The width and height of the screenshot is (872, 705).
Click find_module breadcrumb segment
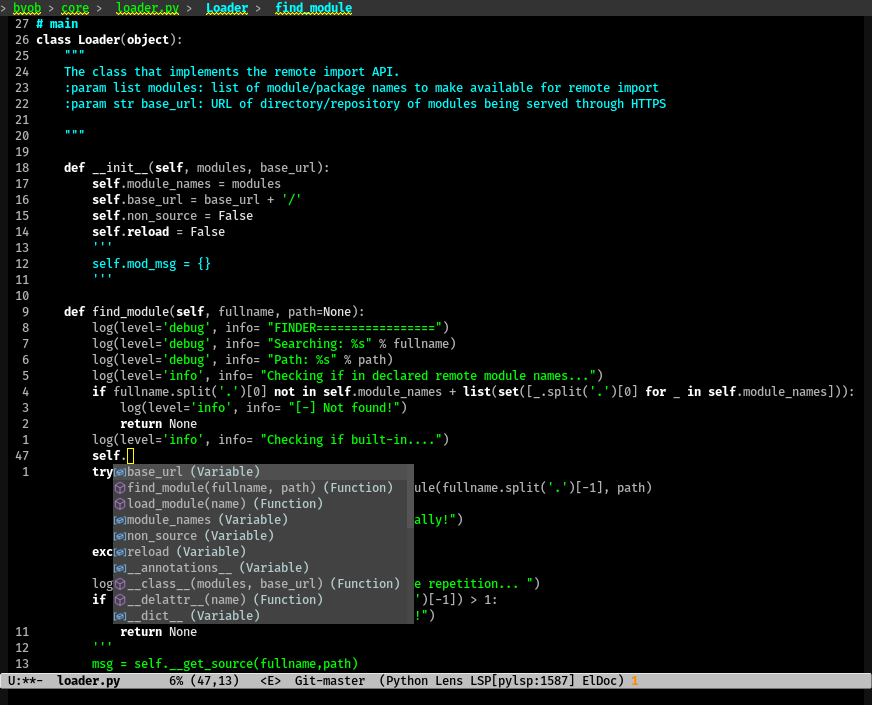[314, 8]
